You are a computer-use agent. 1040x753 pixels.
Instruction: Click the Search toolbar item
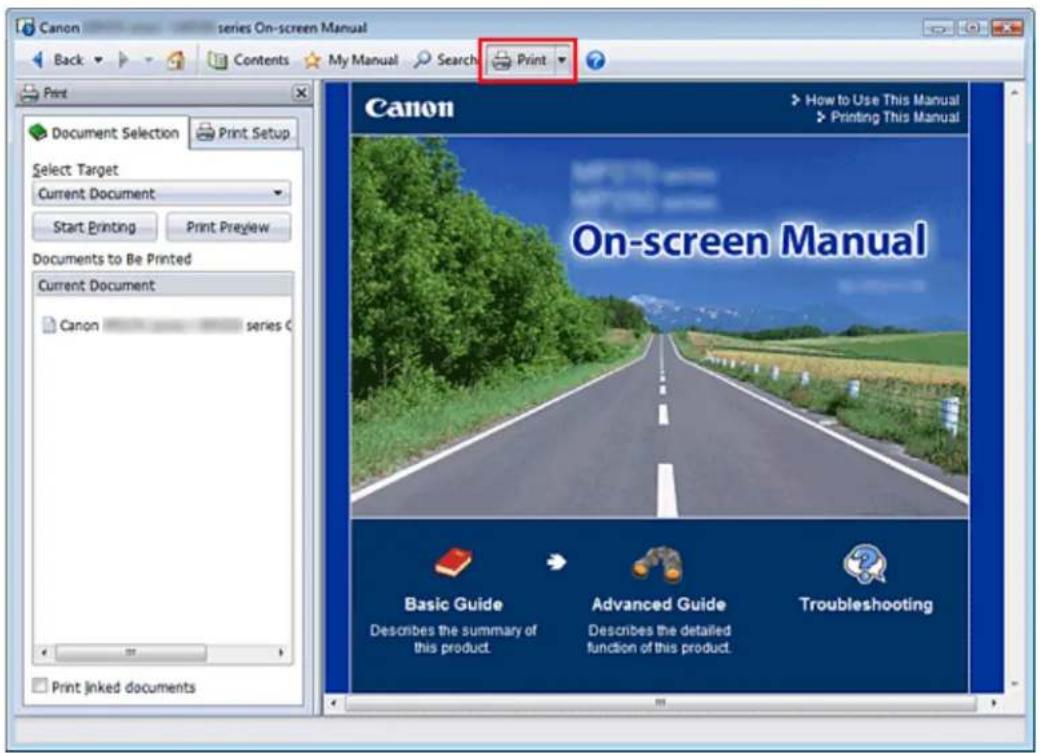(x=444, y=60)
